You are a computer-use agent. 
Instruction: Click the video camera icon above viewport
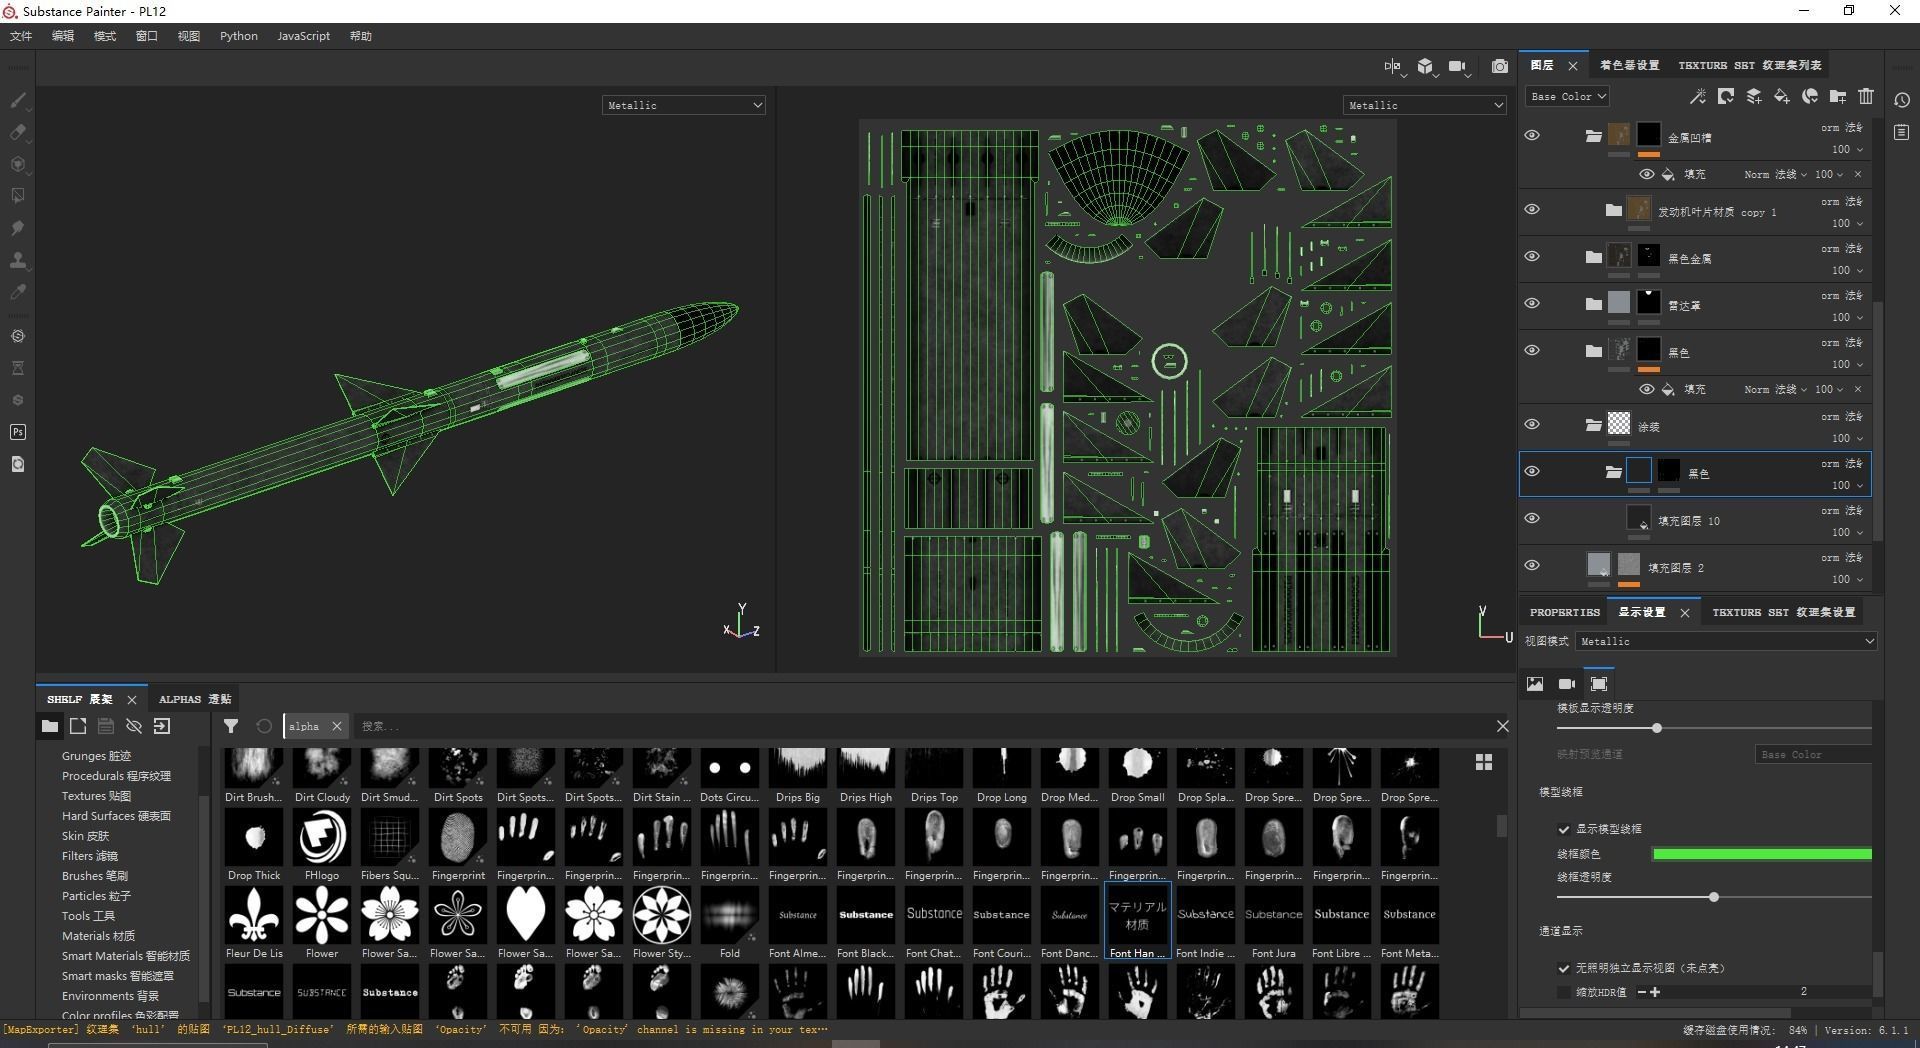(1457, 66)
